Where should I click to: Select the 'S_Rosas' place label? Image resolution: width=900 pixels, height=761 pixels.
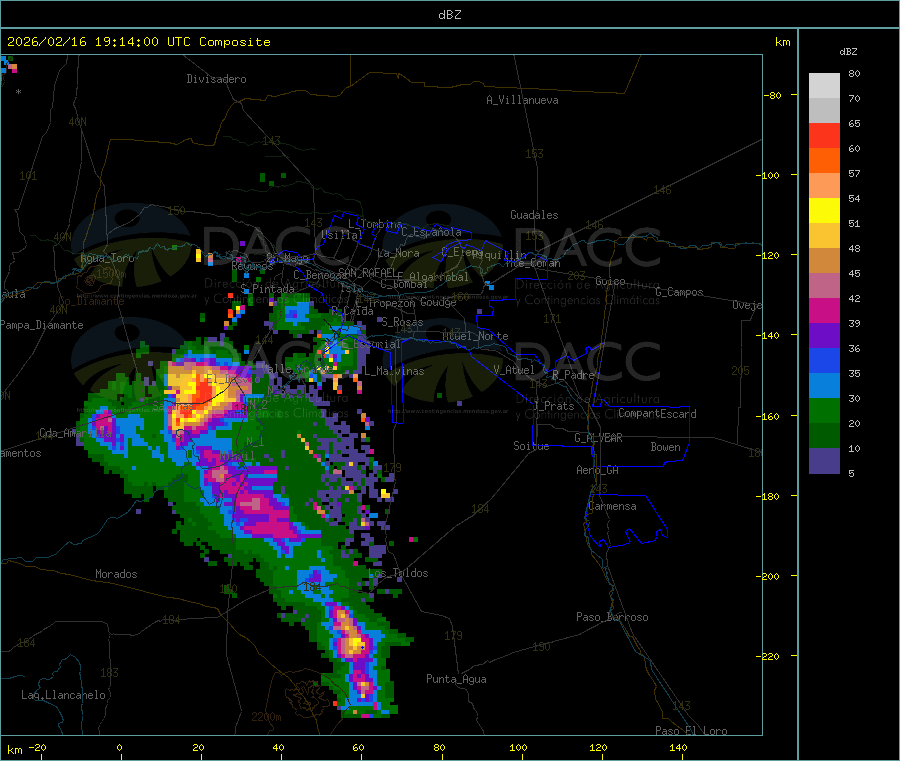[402, 322]
